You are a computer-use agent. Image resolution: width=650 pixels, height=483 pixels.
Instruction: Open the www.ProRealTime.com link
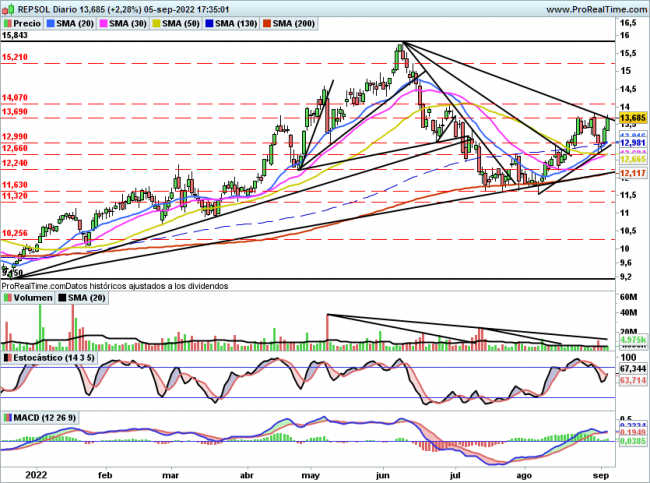596,9
